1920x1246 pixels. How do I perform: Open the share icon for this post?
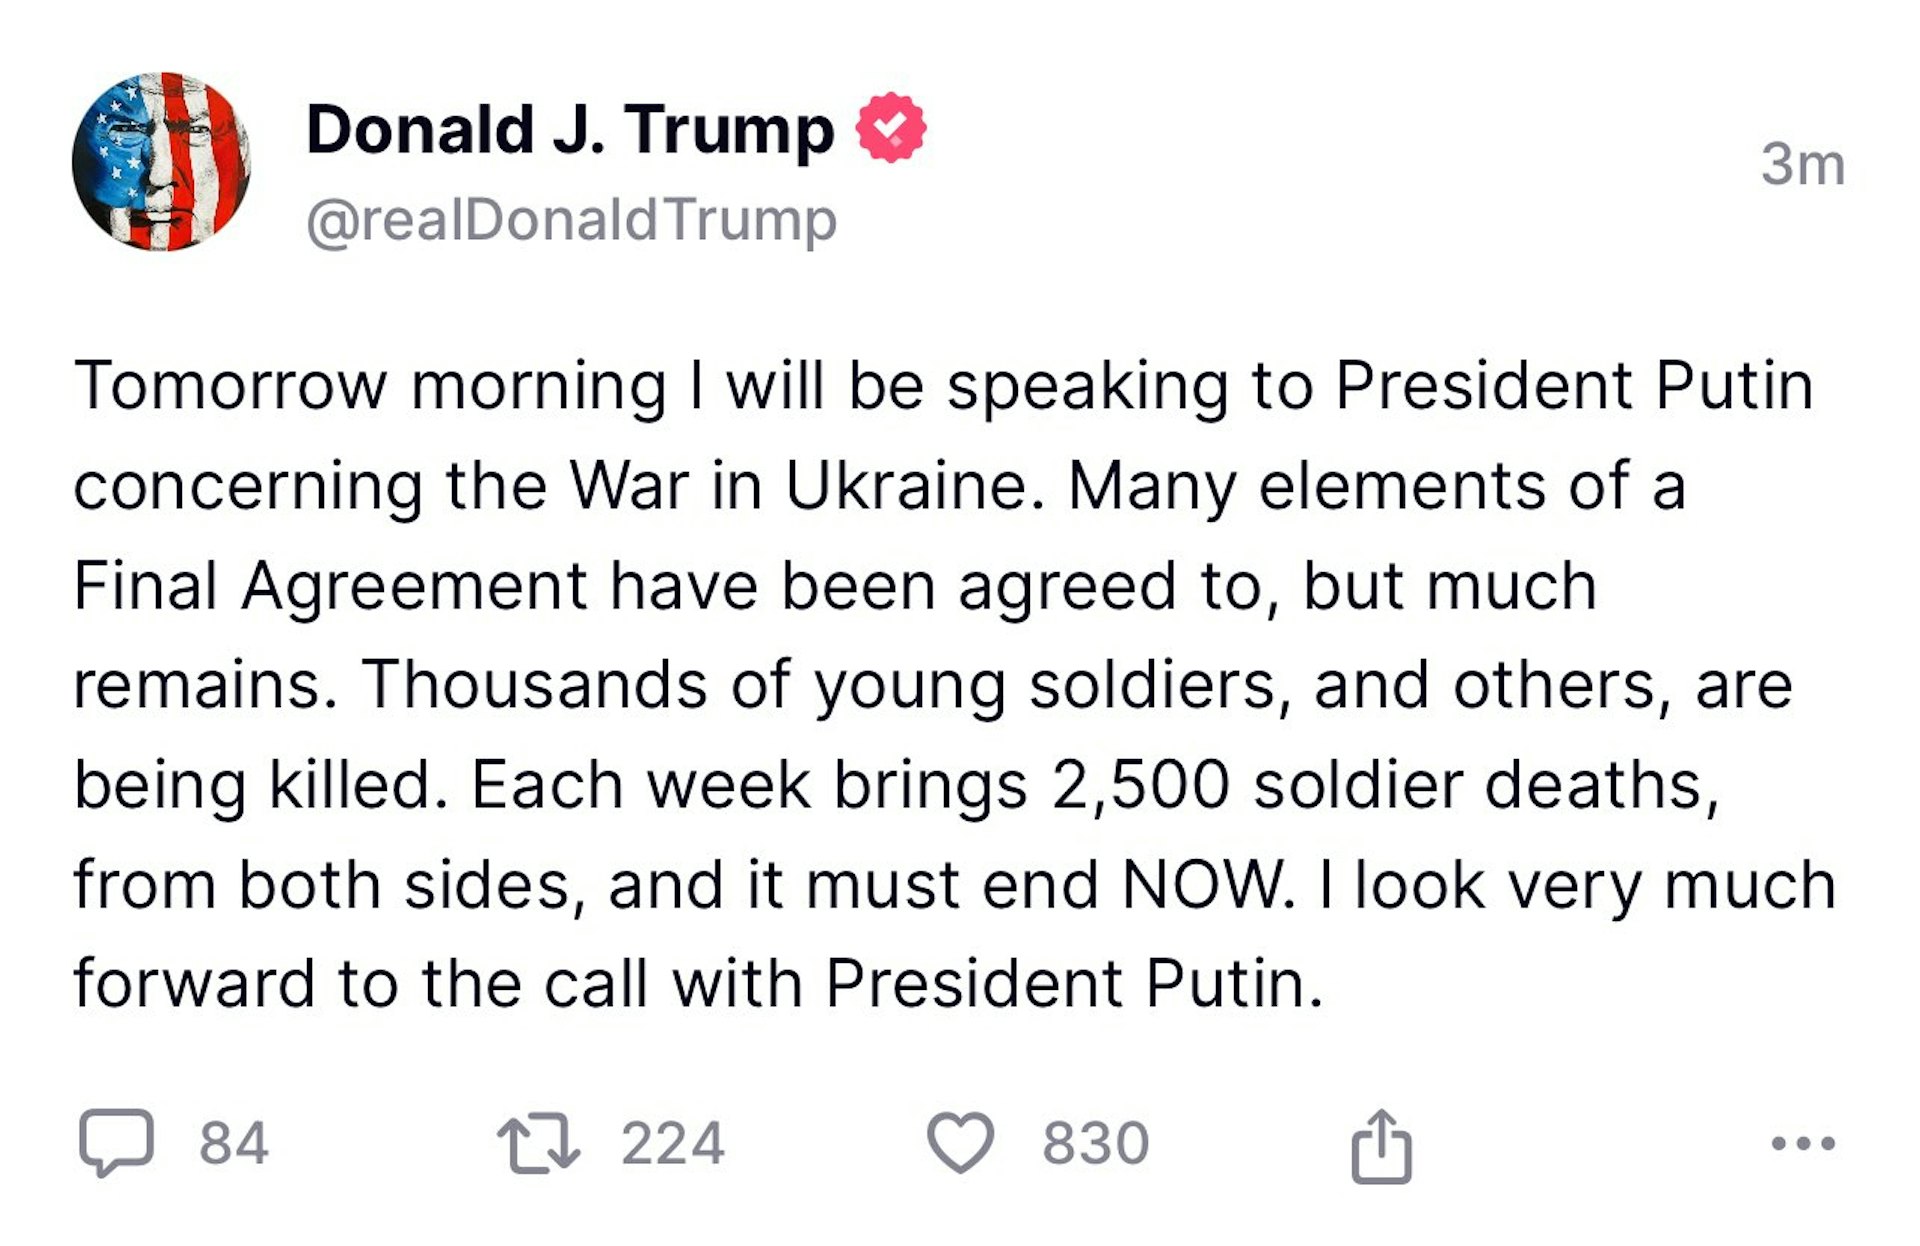[1381, 1146]
